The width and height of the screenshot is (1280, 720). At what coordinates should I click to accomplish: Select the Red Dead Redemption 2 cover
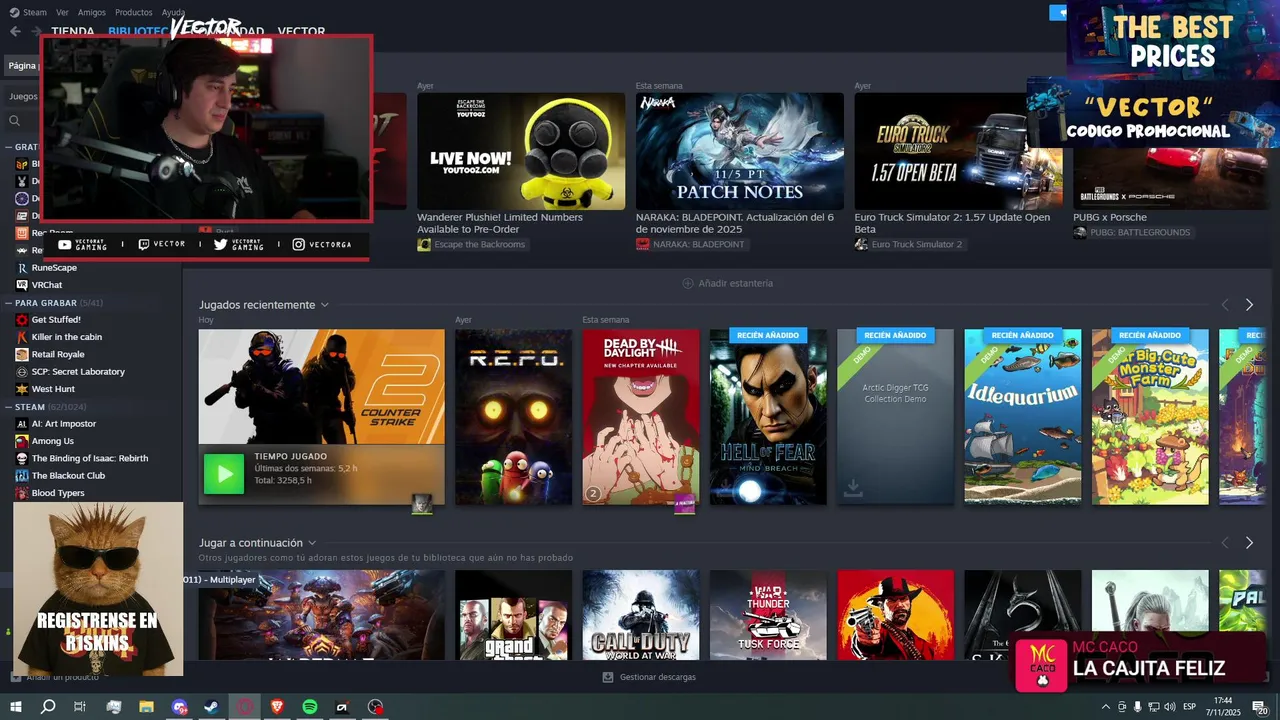896,615
